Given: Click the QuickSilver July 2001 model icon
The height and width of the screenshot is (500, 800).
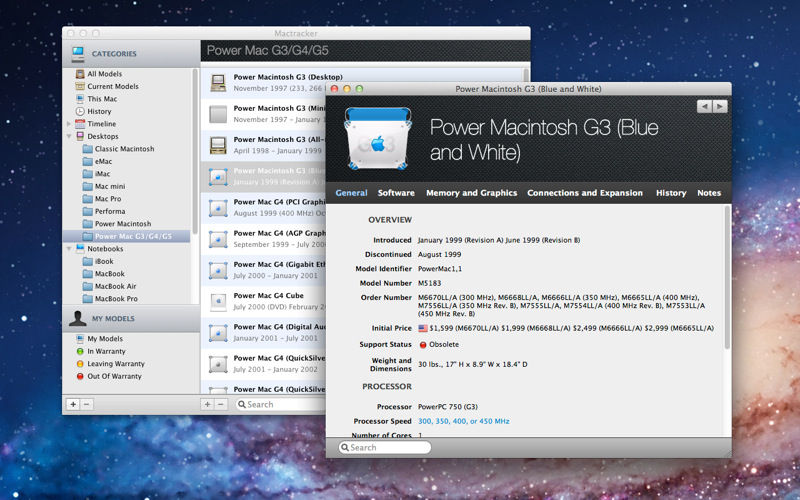Looking at the screenshot, I should pos(218,364).
